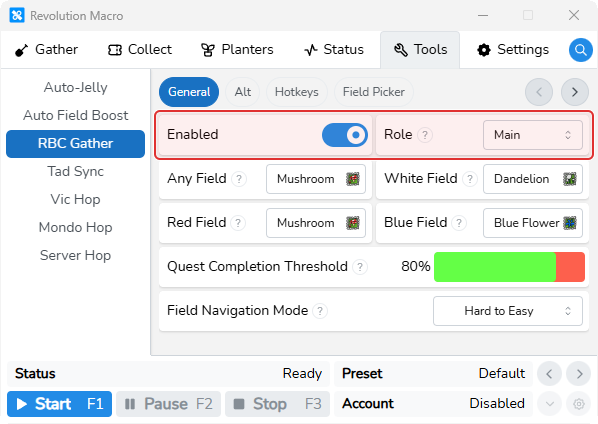Toggle the Enabled switch off
598x424 pixels.
[345, 135]
